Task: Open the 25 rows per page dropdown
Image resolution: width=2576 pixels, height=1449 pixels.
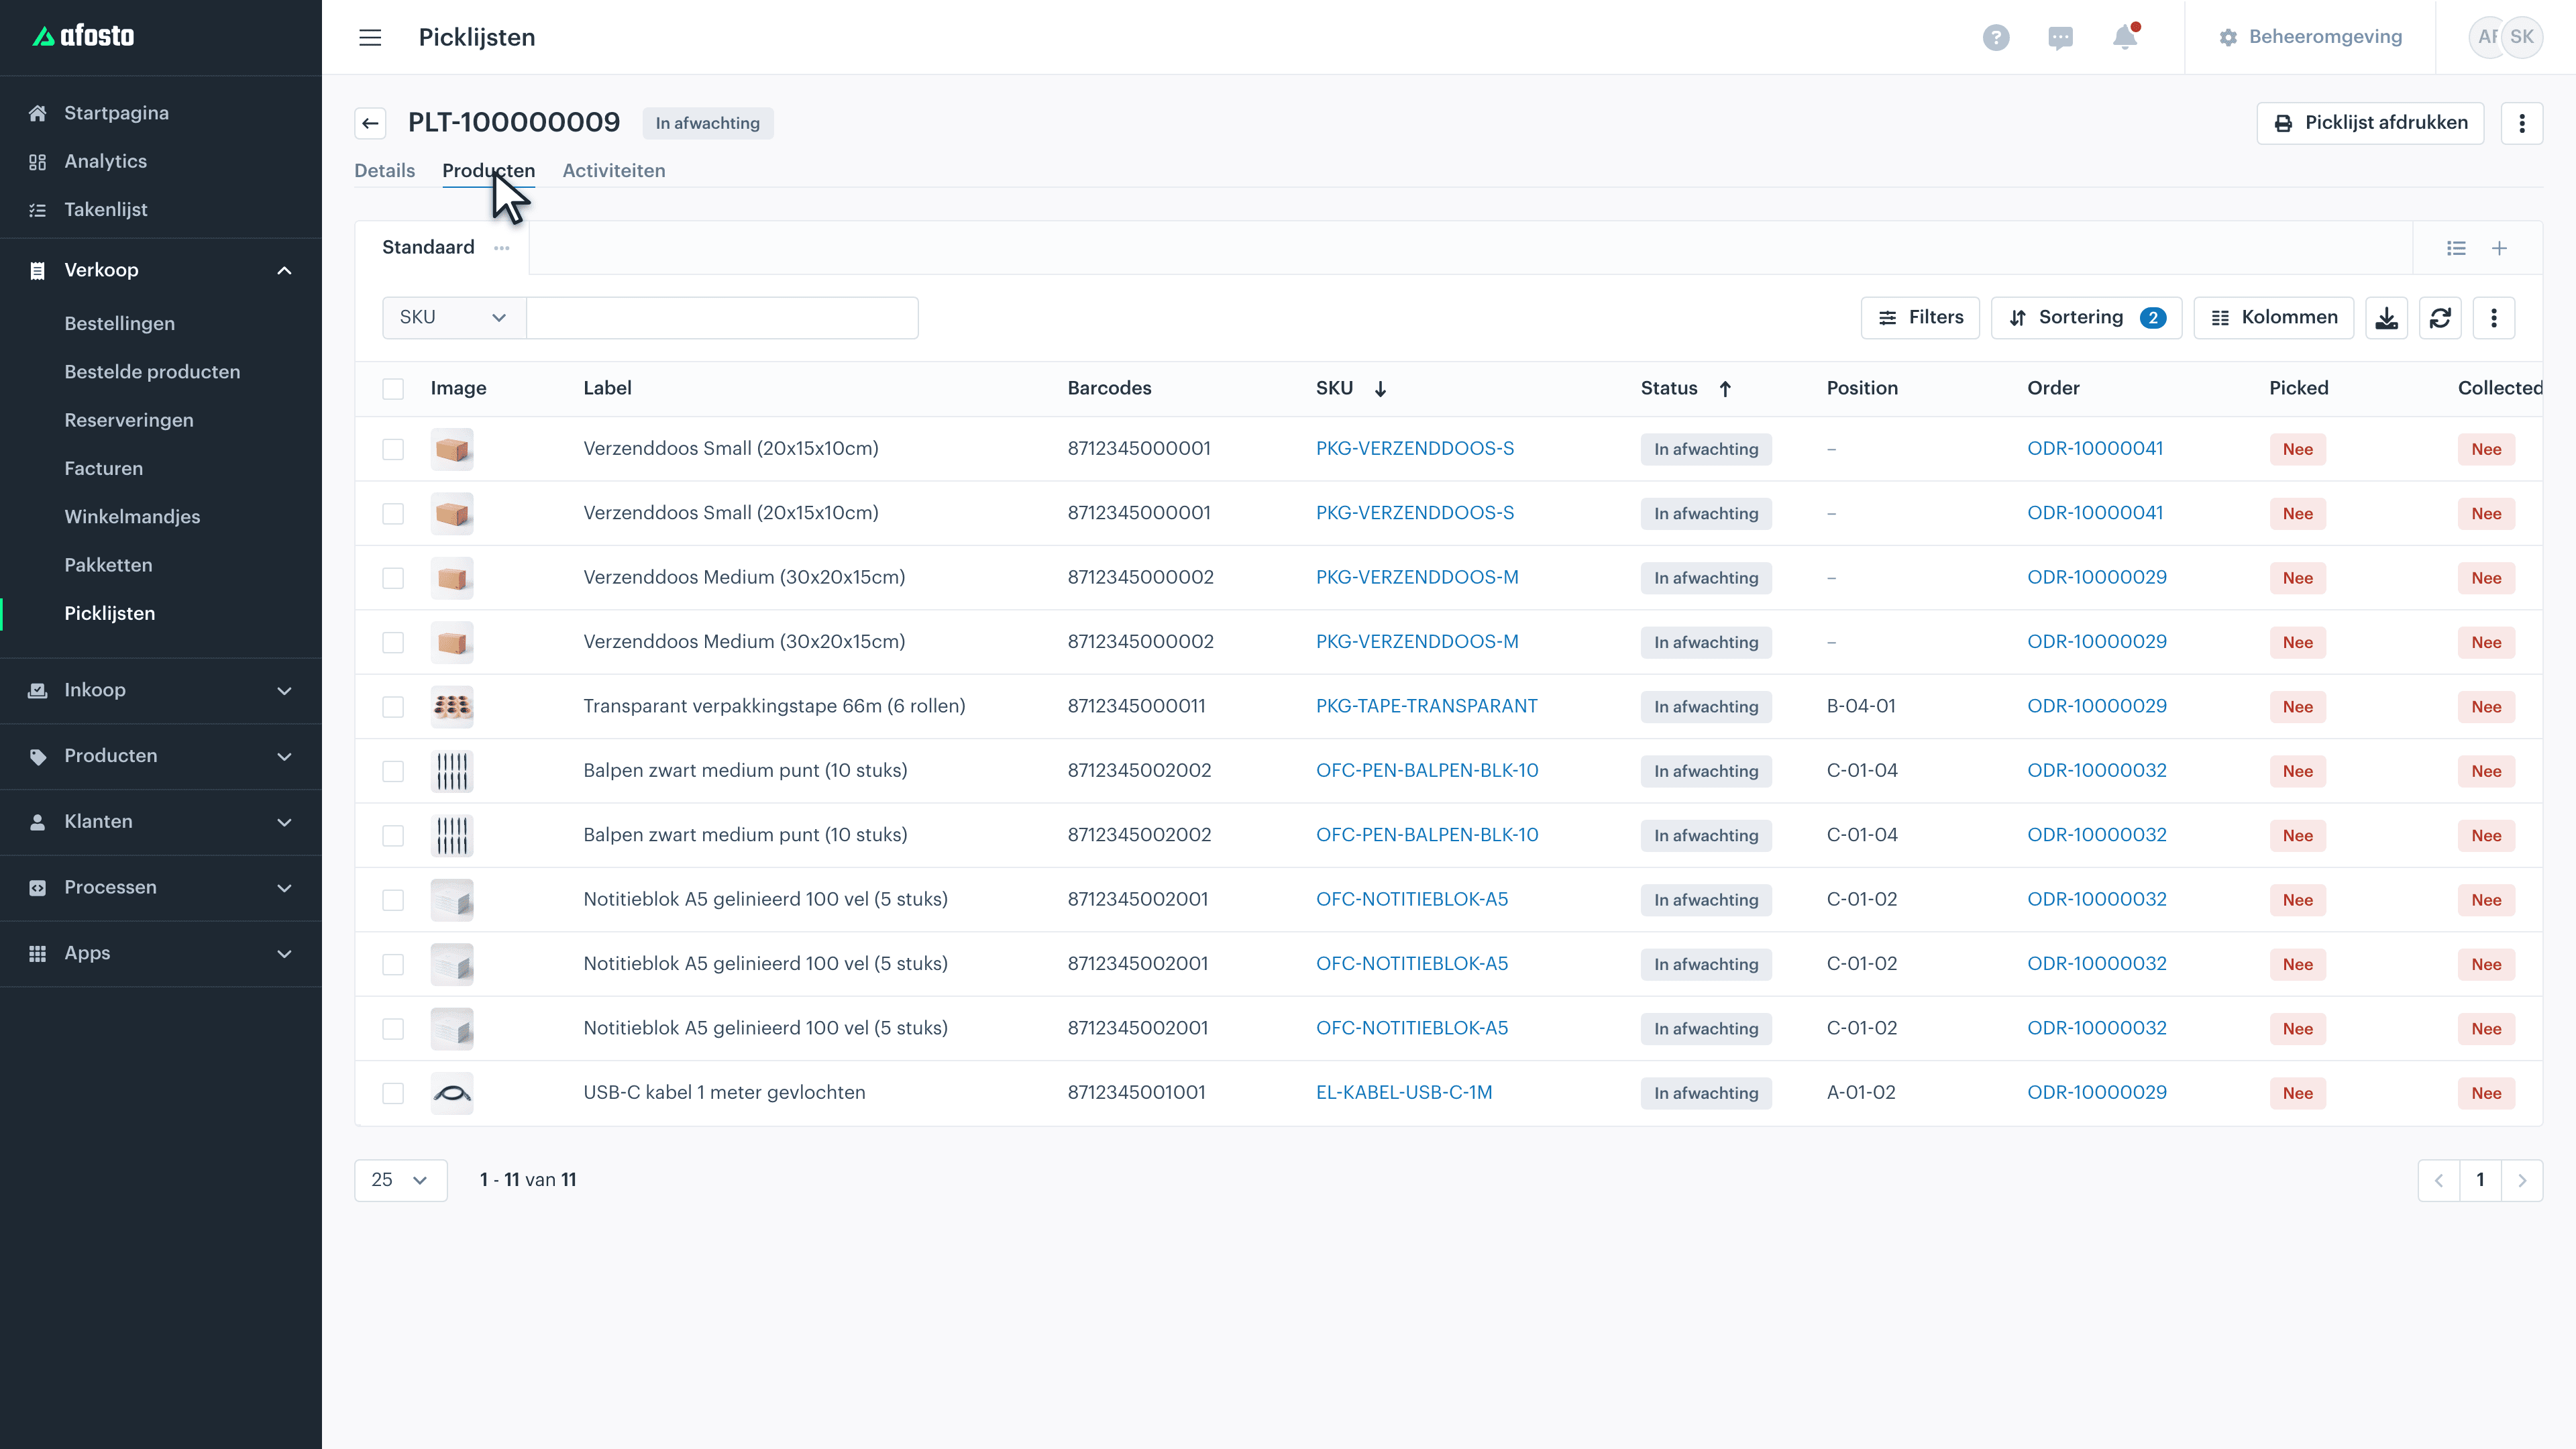Action: (400, 1181)
